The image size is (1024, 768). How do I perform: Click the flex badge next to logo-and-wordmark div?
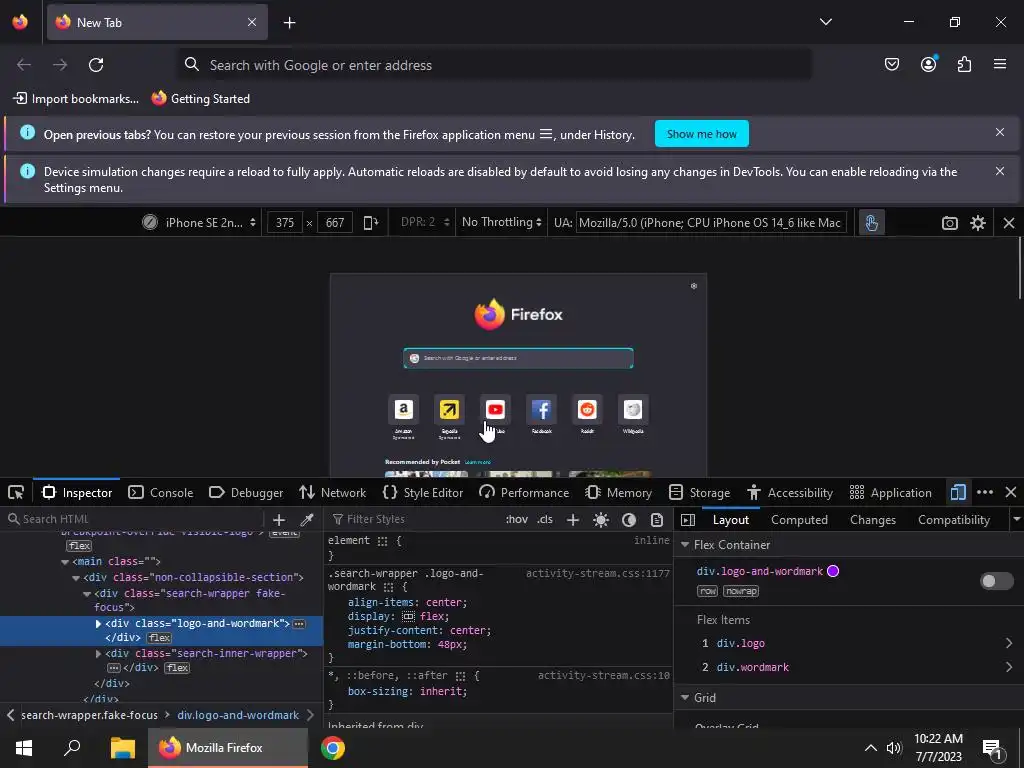click(x=159, y=638)
